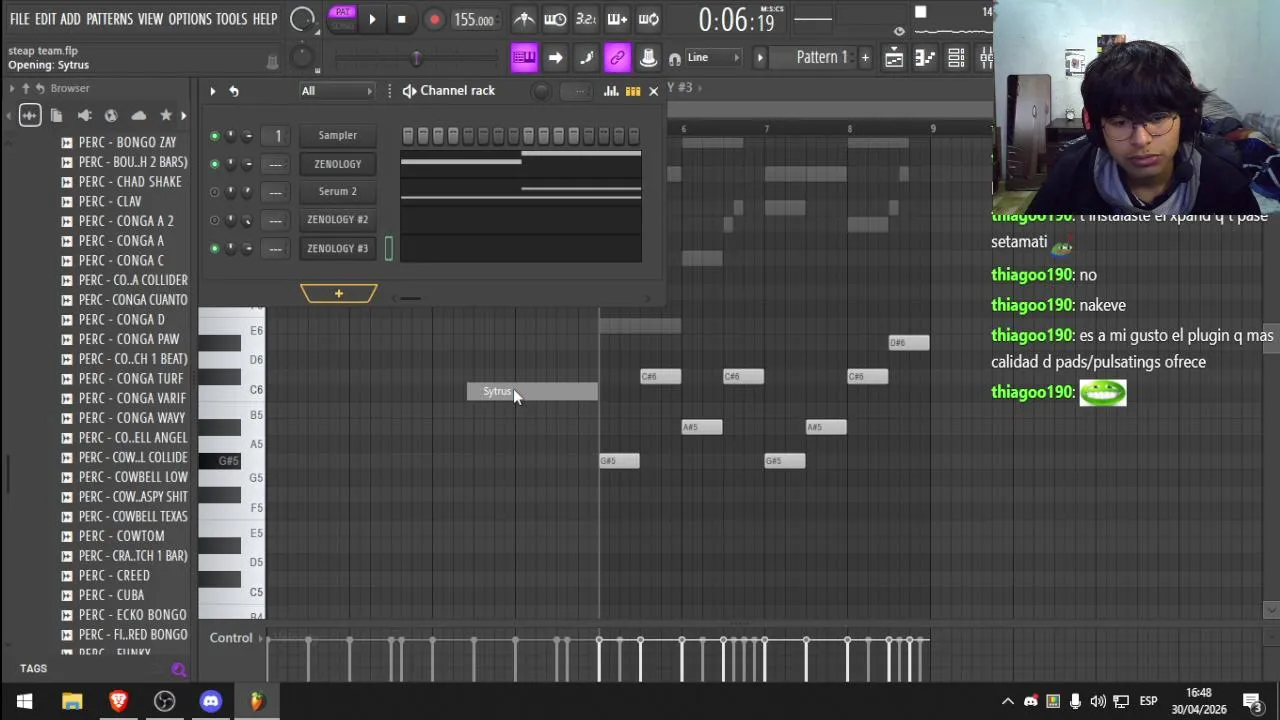Image resolution: width=1280 pixels, height=720 pixels.
Task: Select the files browser tab icon
Action: tap(57, 115)
